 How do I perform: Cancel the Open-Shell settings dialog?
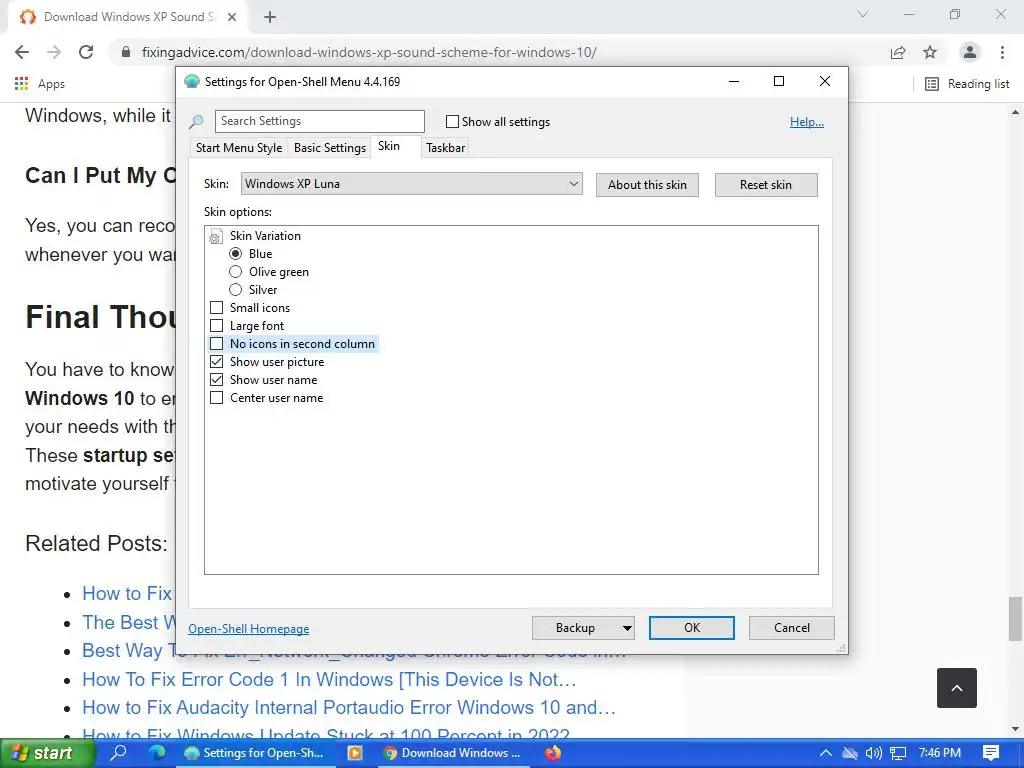[x=792, y=628]
